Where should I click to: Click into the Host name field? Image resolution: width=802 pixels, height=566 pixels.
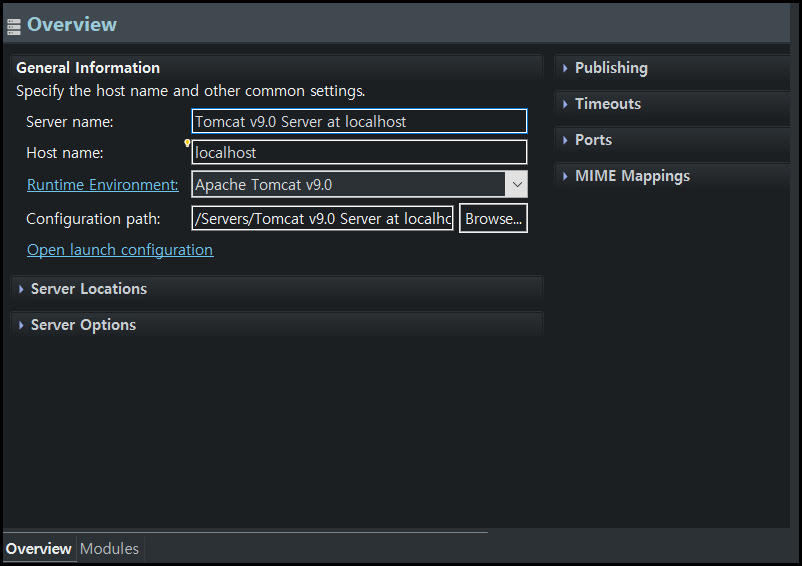tap(359, 152)
